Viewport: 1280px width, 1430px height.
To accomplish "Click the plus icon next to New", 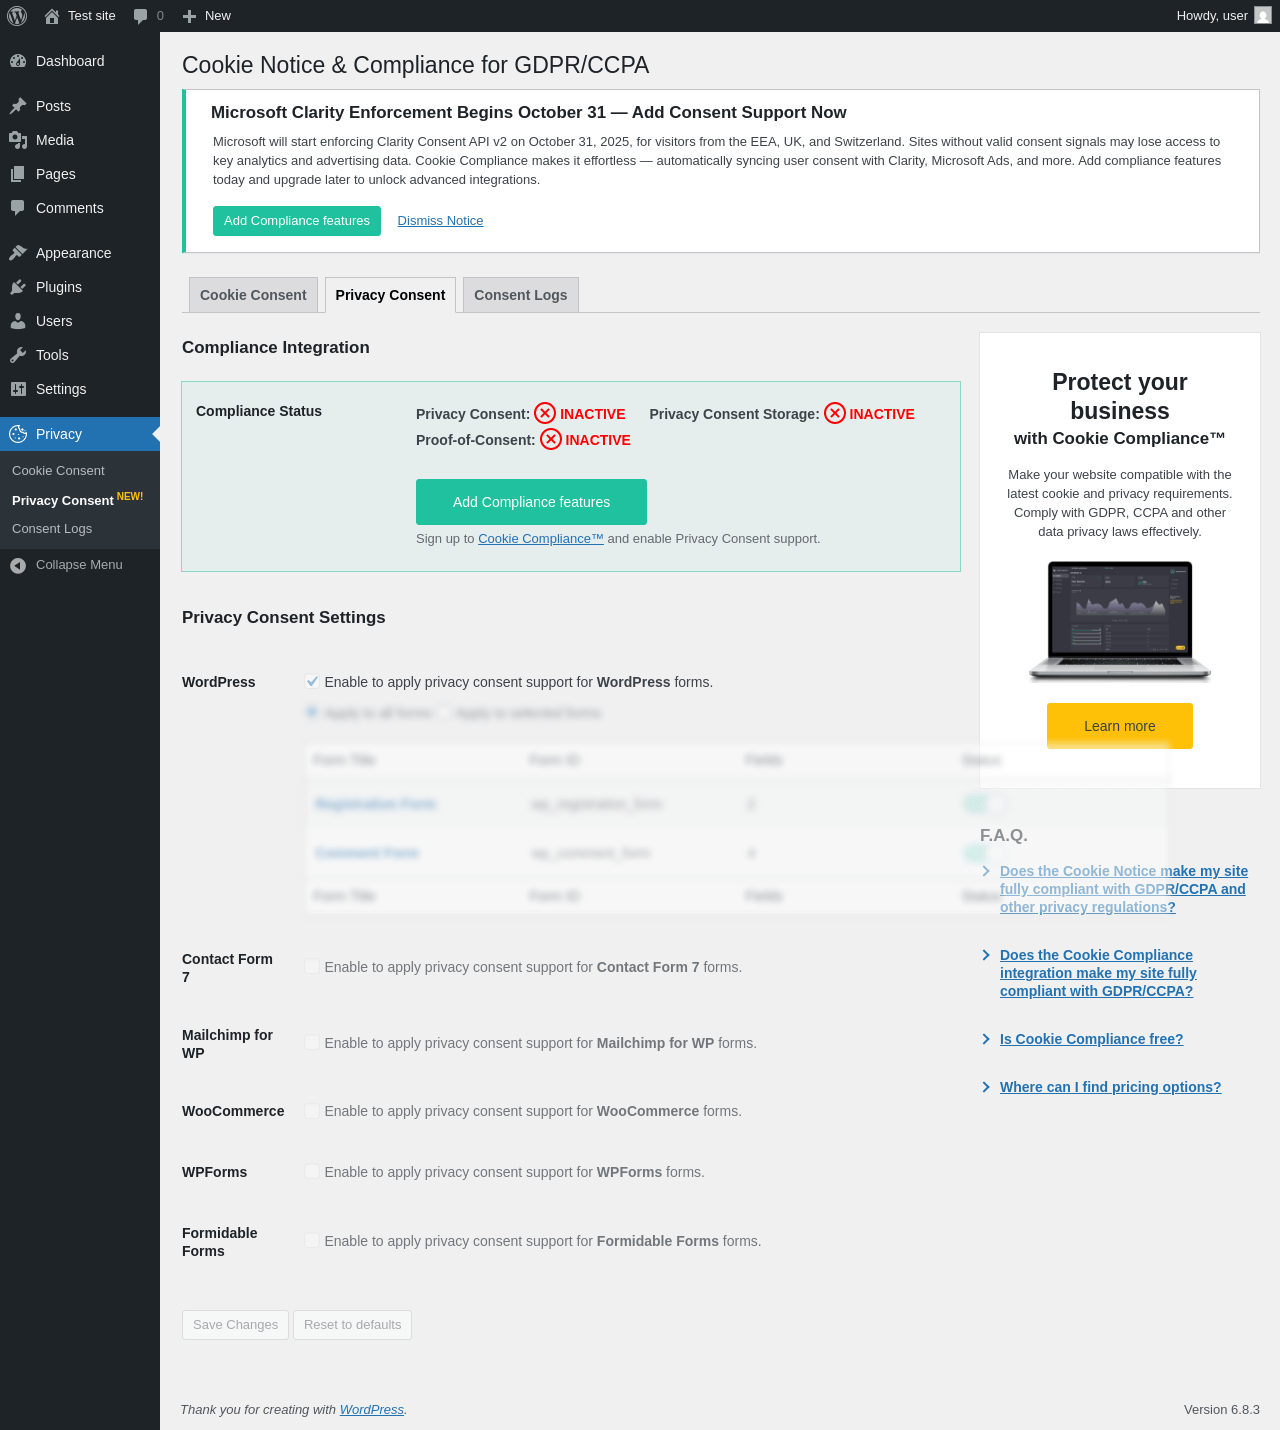I will point(189,16).
